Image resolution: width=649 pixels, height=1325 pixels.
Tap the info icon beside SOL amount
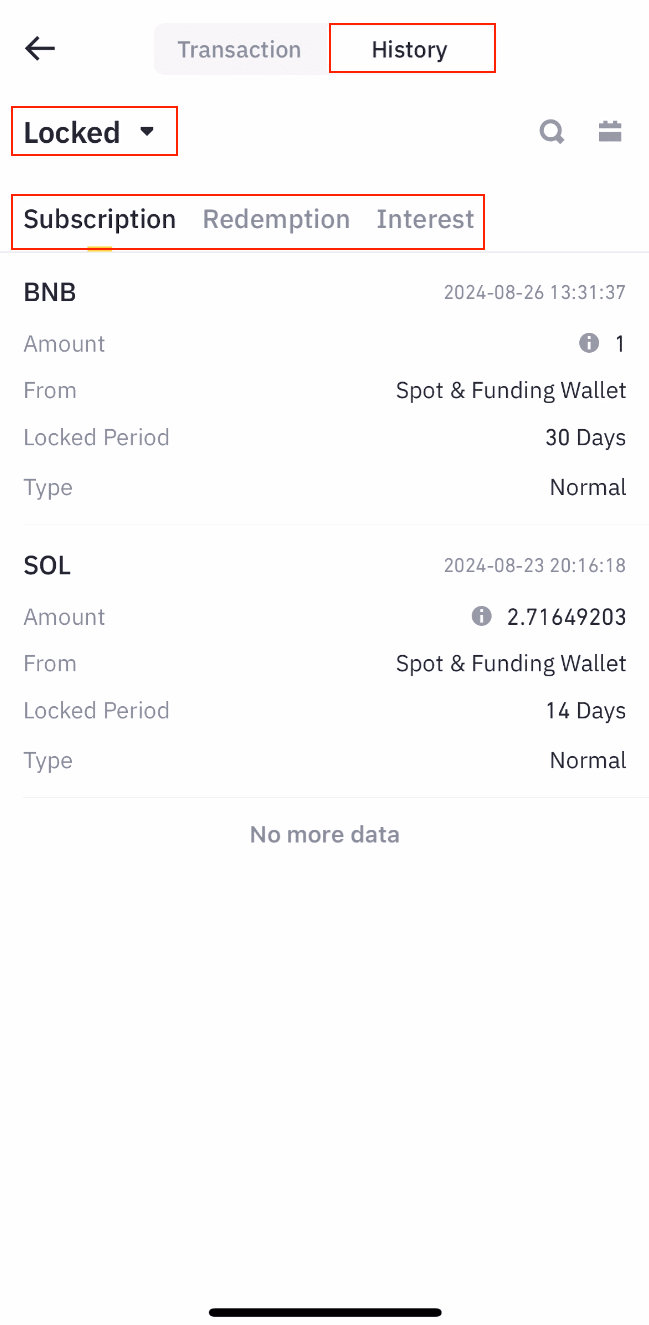[481, 616]
